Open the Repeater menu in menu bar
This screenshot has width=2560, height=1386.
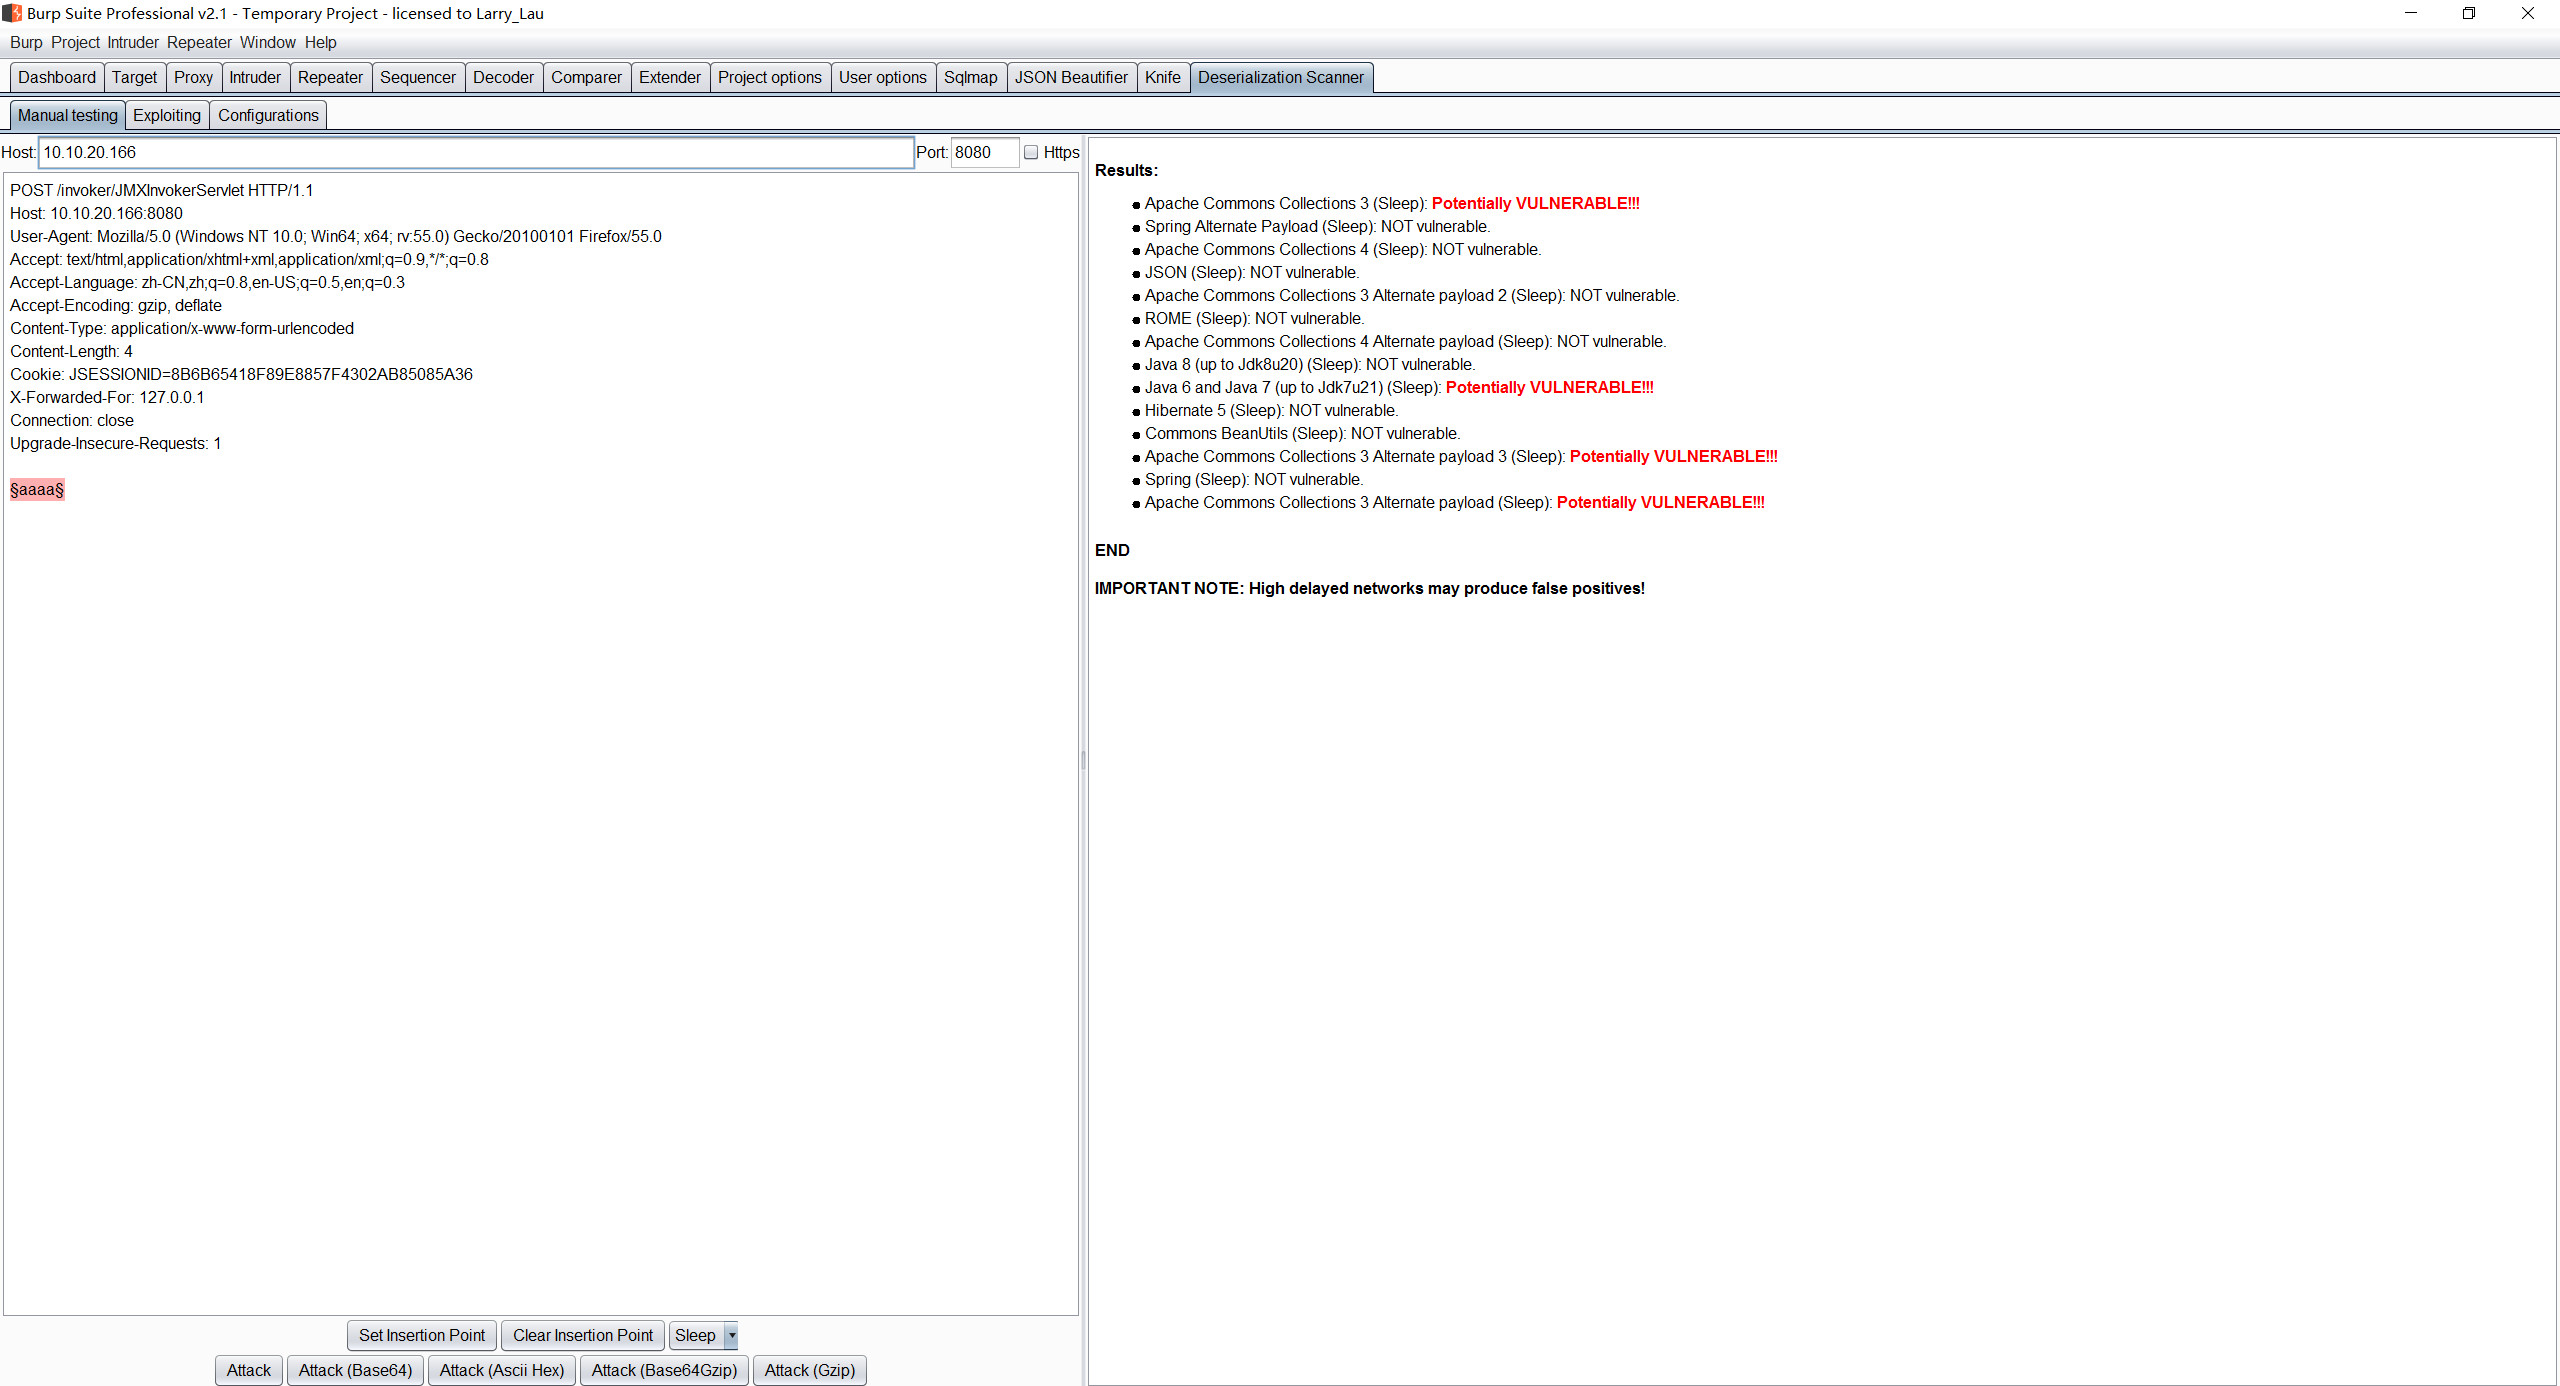pos(199,42)
